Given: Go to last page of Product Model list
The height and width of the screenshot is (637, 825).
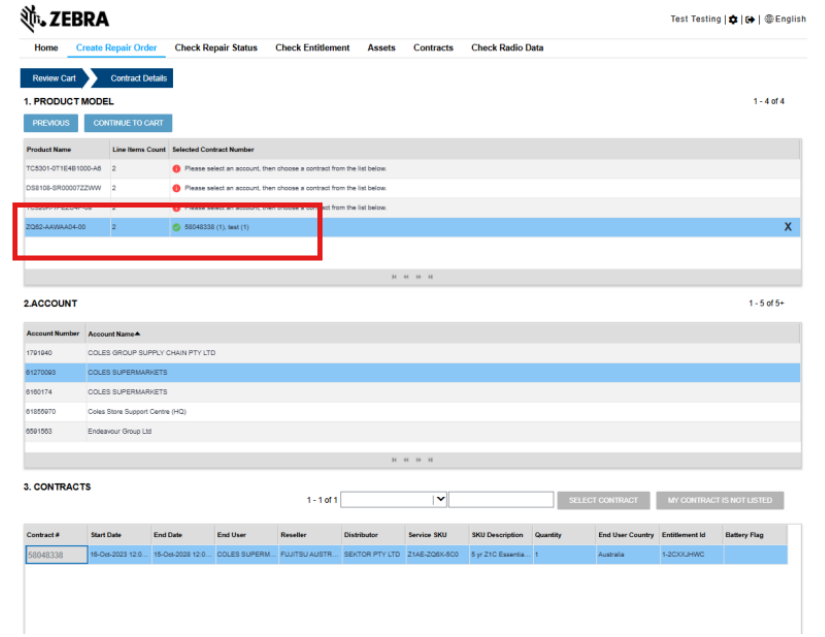Looking at the screenshot, I should tap(430, 277).
